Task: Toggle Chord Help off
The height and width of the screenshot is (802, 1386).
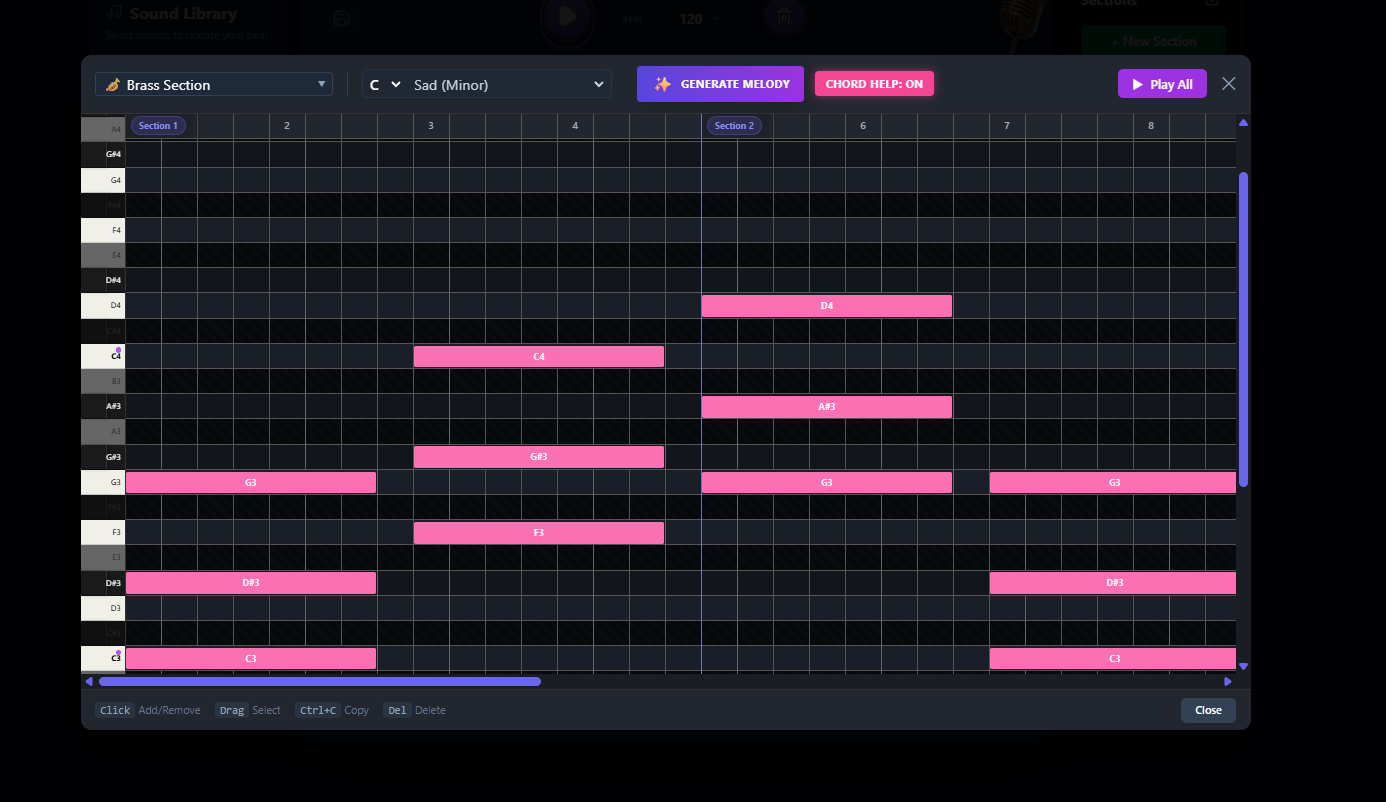Action: point(874,84)
